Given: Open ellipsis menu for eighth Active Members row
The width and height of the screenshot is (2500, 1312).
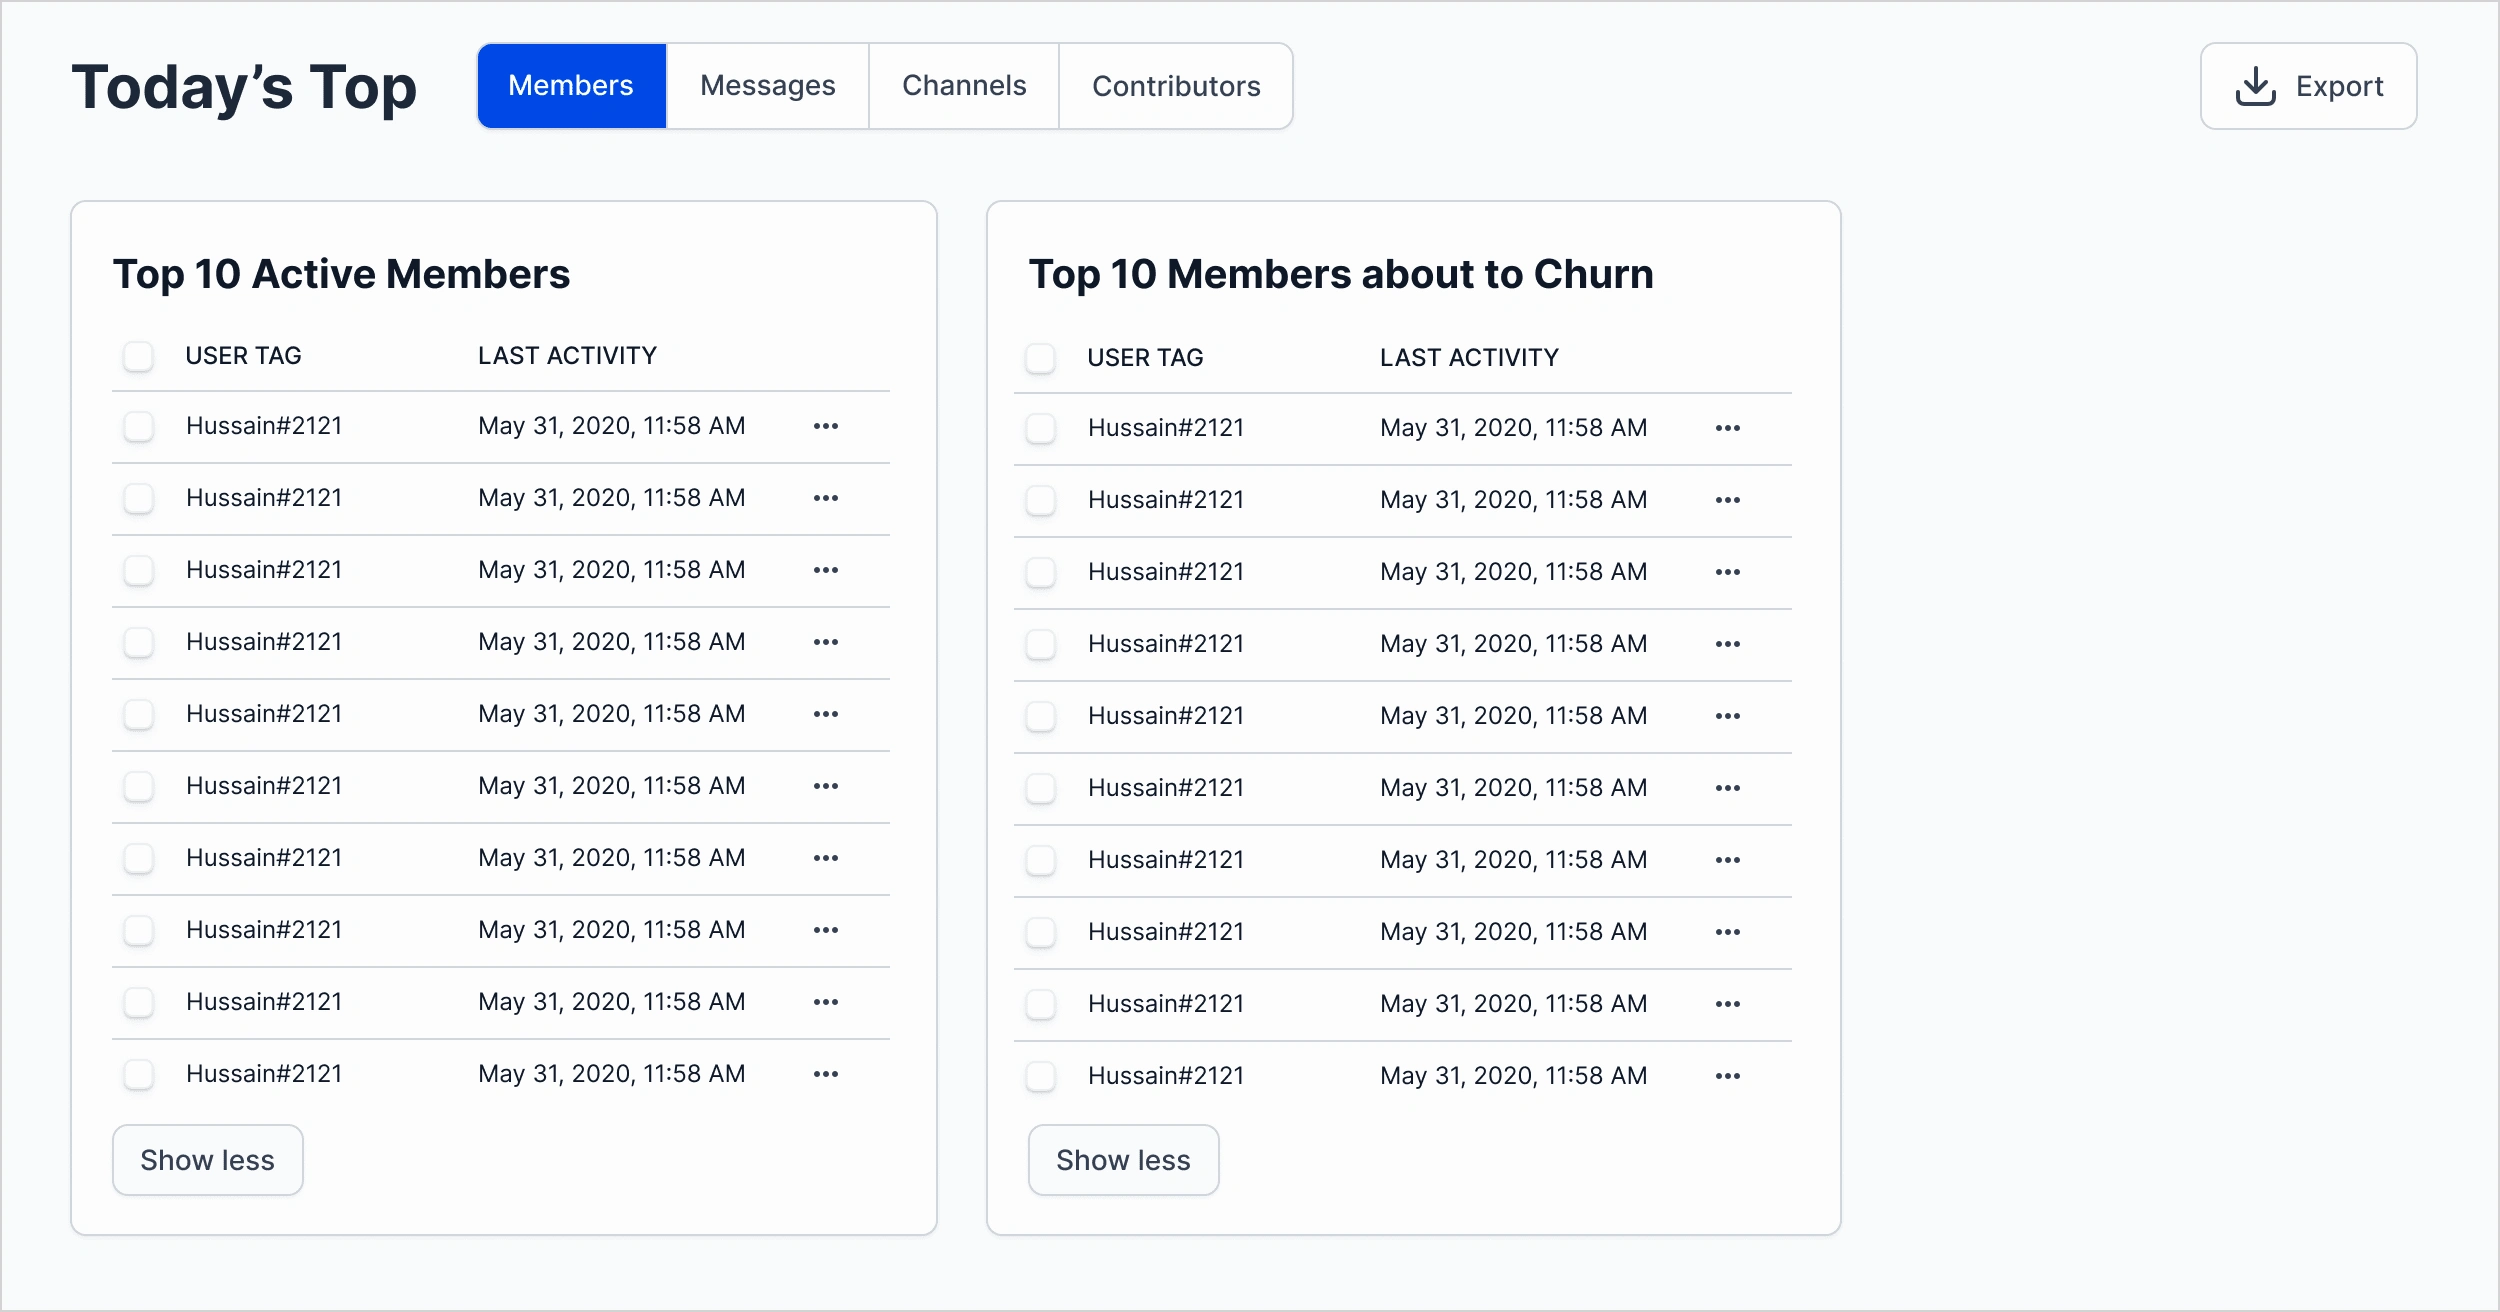Looking at the screenshot, I should coord(826,930).
